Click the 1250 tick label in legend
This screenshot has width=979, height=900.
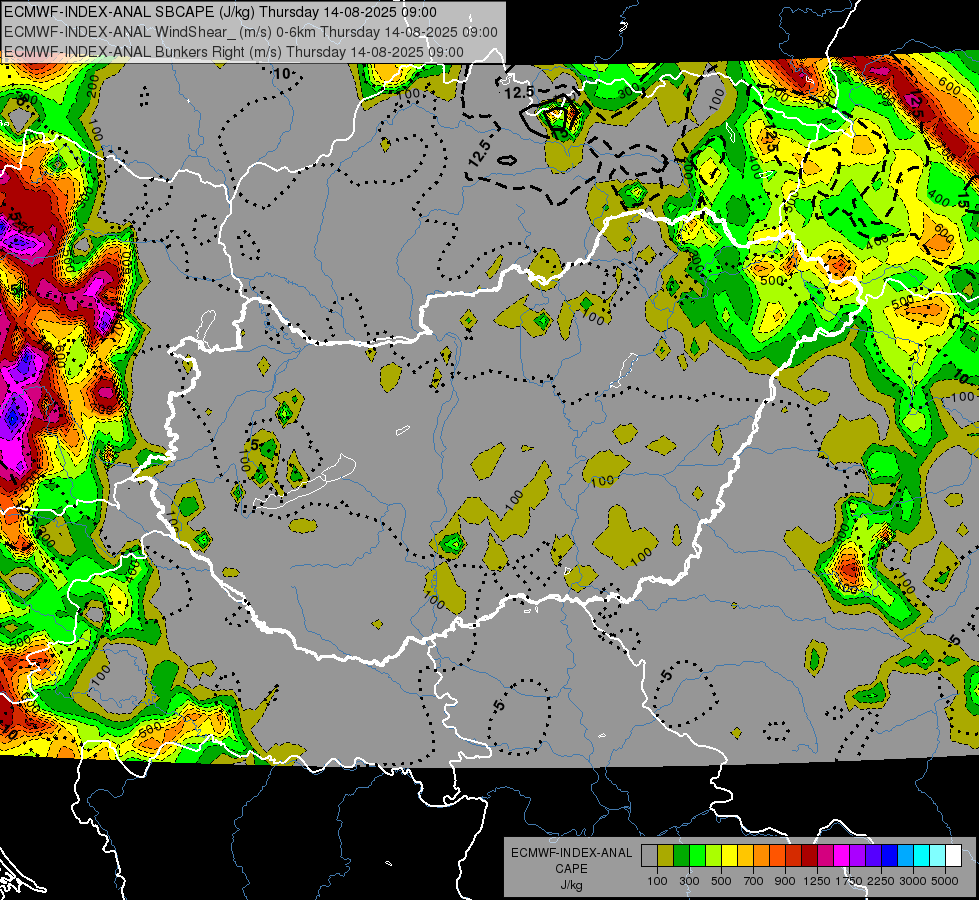click(817, 881)
